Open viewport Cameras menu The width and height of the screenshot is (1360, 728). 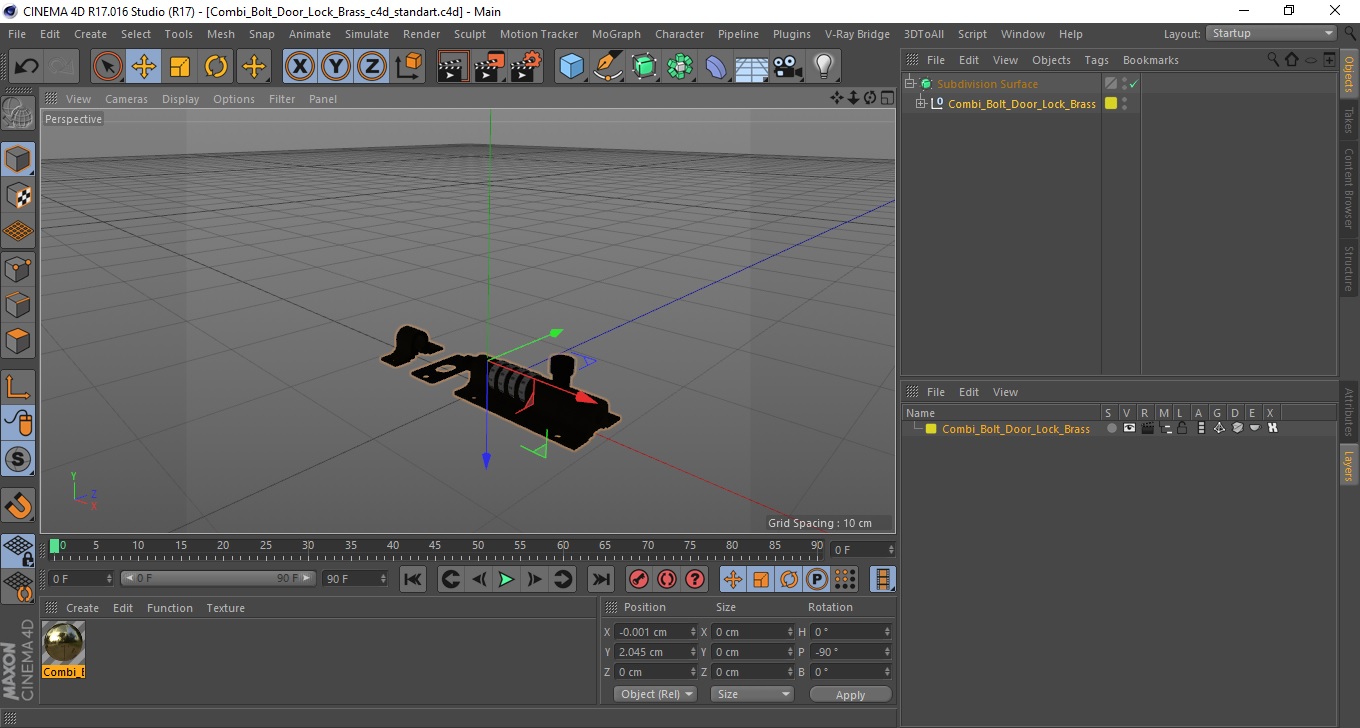(126, 99)
